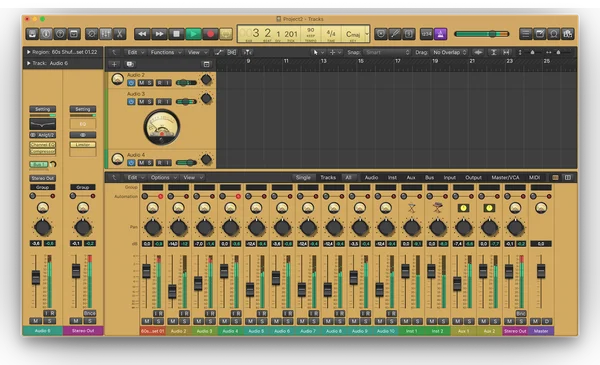
Task: Open the Loop Browser button
Action: (x=554, y=34)
